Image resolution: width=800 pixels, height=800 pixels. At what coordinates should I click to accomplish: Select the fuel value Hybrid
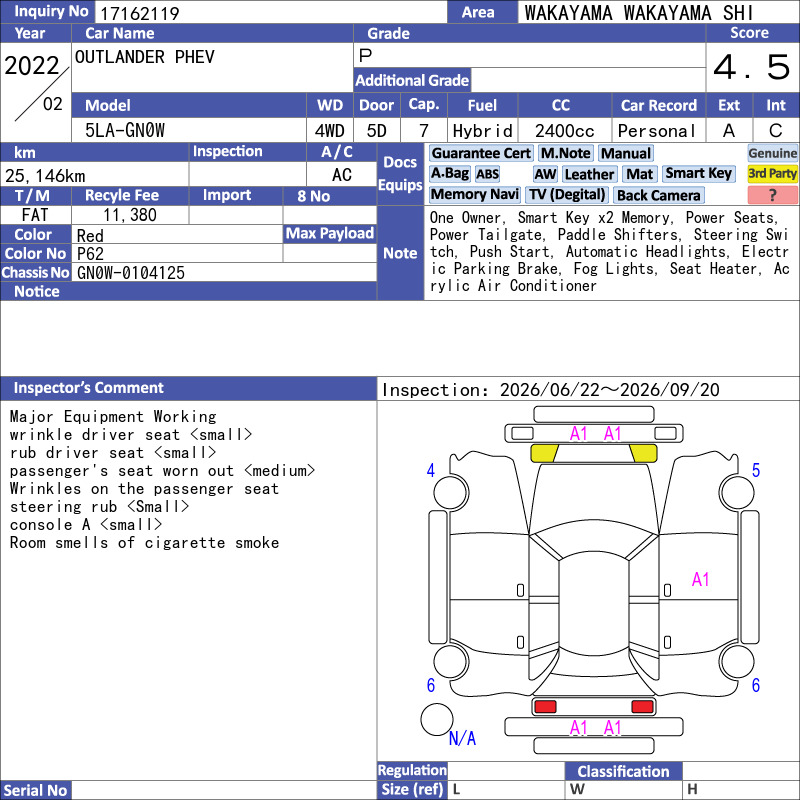point(482,131)
